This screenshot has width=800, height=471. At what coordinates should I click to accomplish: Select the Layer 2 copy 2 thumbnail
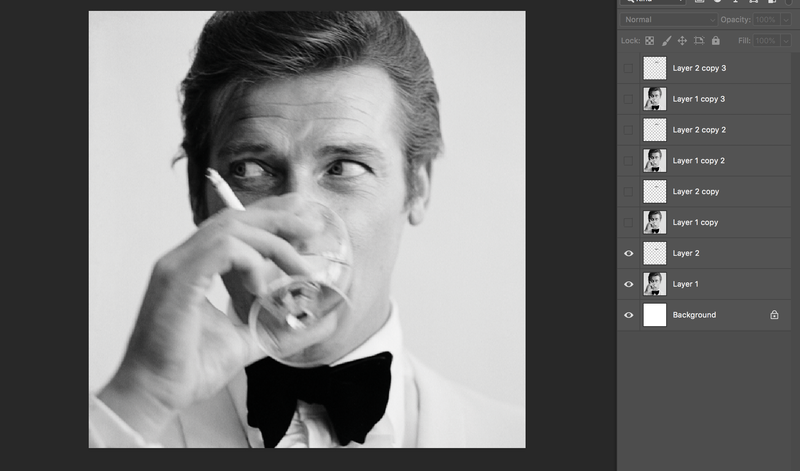click(x=655, y=130)
